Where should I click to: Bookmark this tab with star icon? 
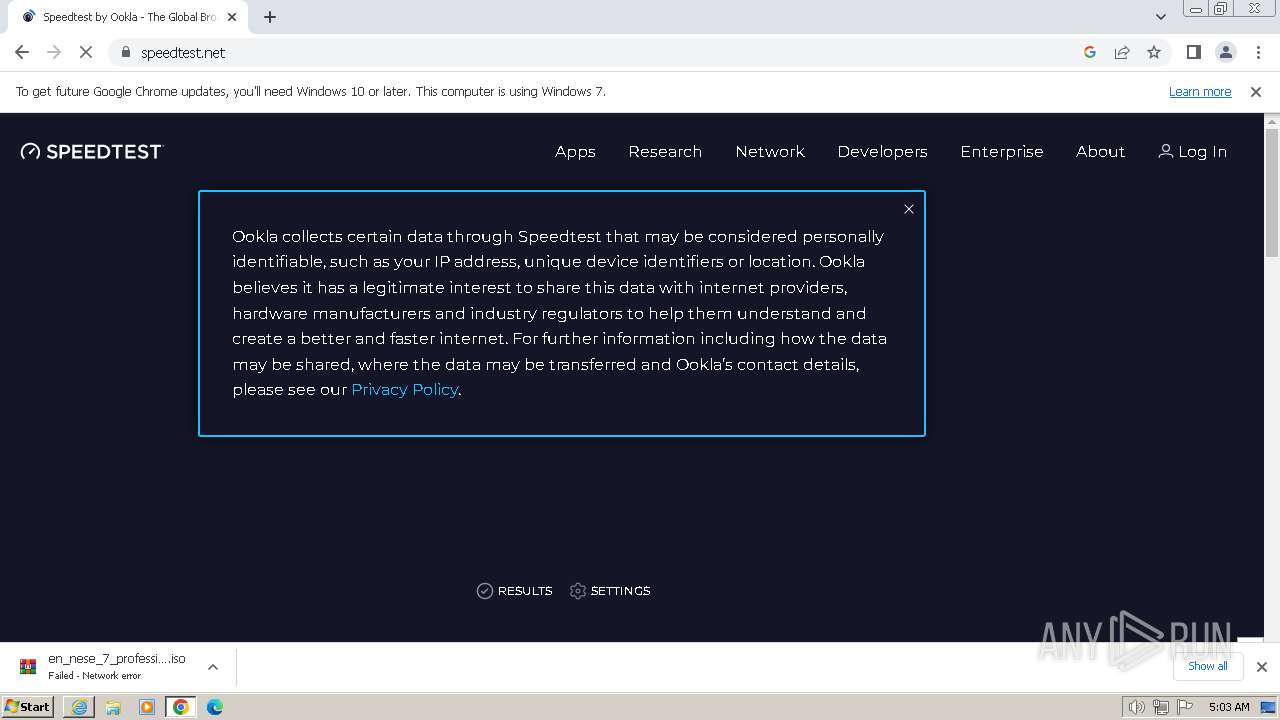(x=1154, y=52)
